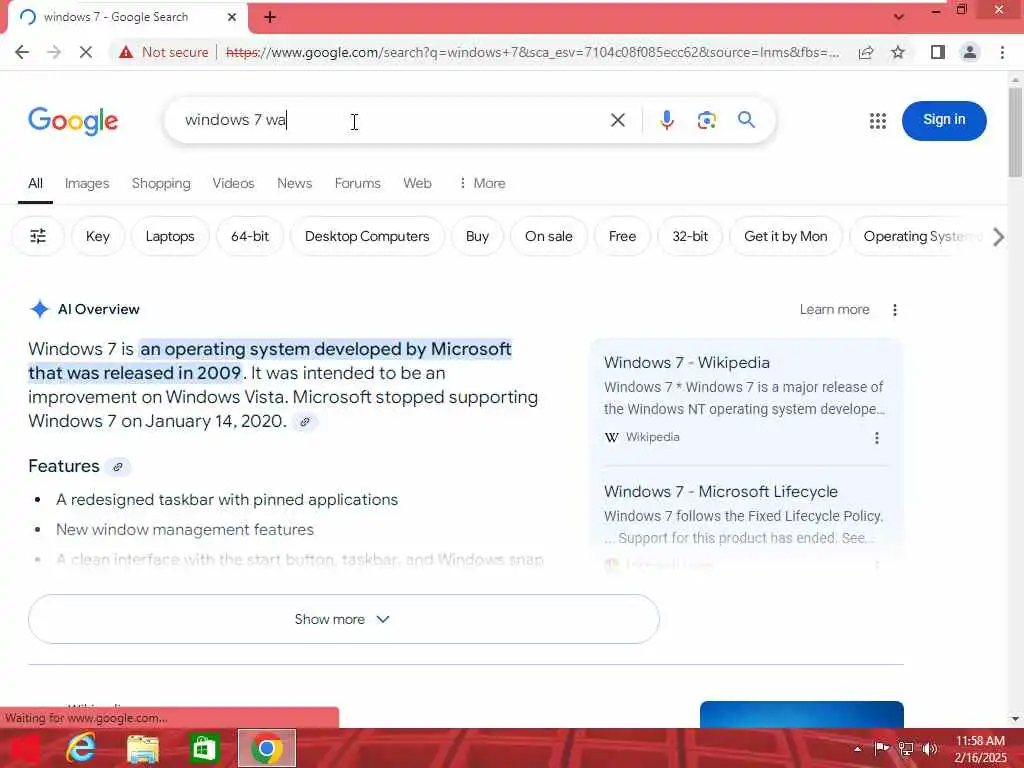Apply the 32-bit filter chip
This screenshot has height=768, width=1024.
click(690, 236)
